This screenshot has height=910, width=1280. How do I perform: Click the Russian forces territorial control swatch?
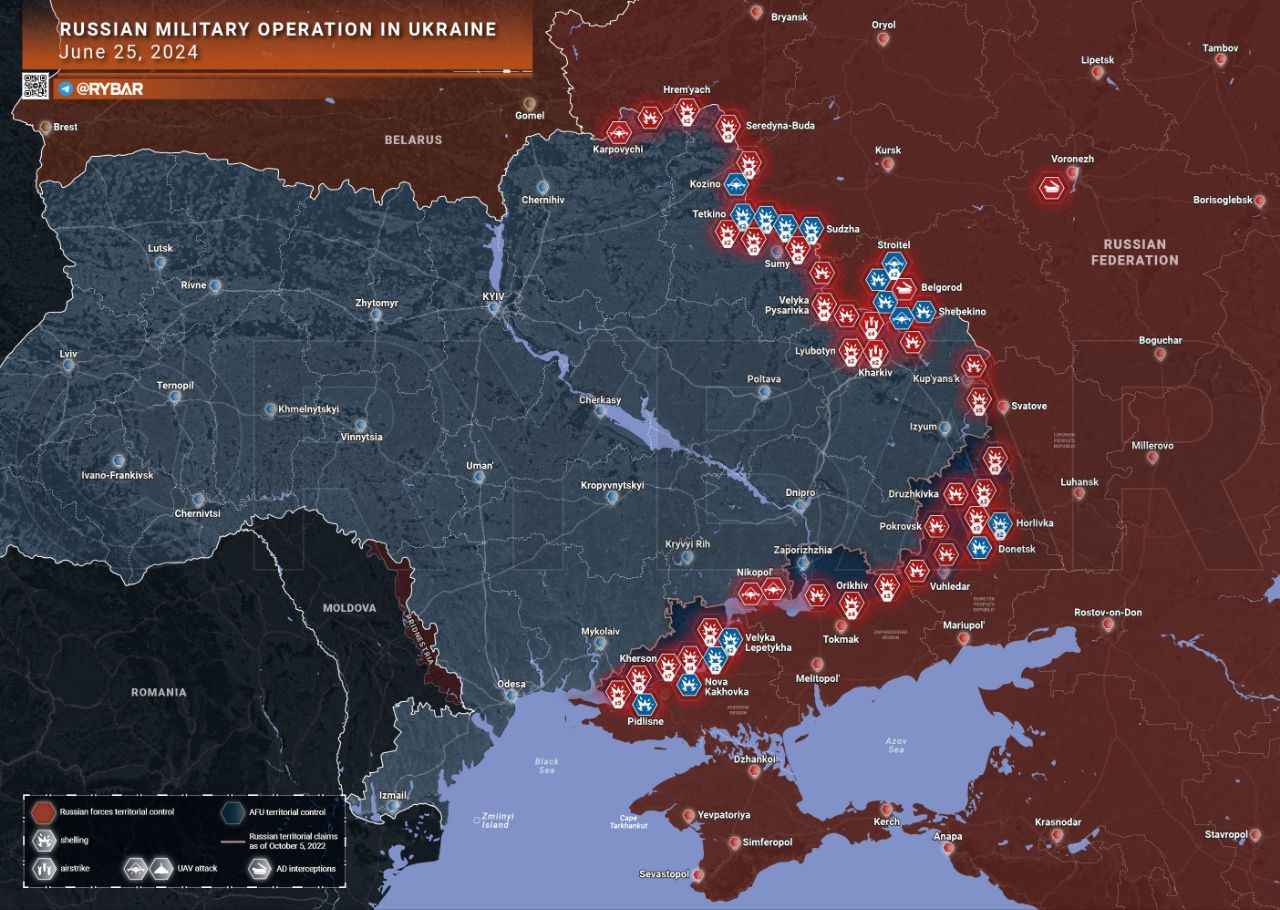tap(42, 811)
